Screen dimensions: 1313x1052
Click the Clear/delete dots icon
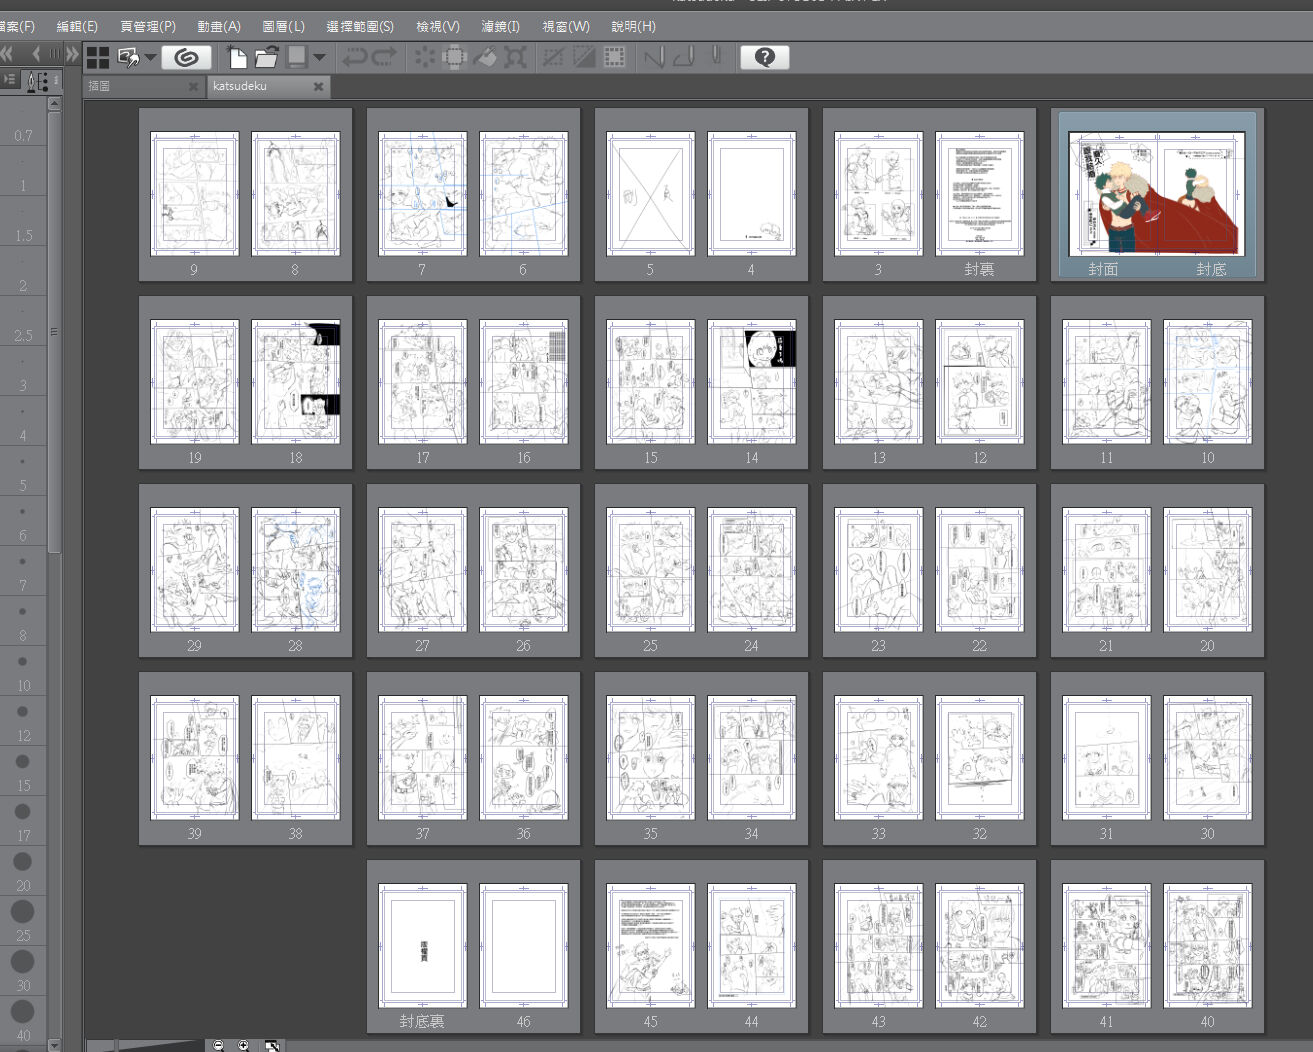tap(425, 57)
